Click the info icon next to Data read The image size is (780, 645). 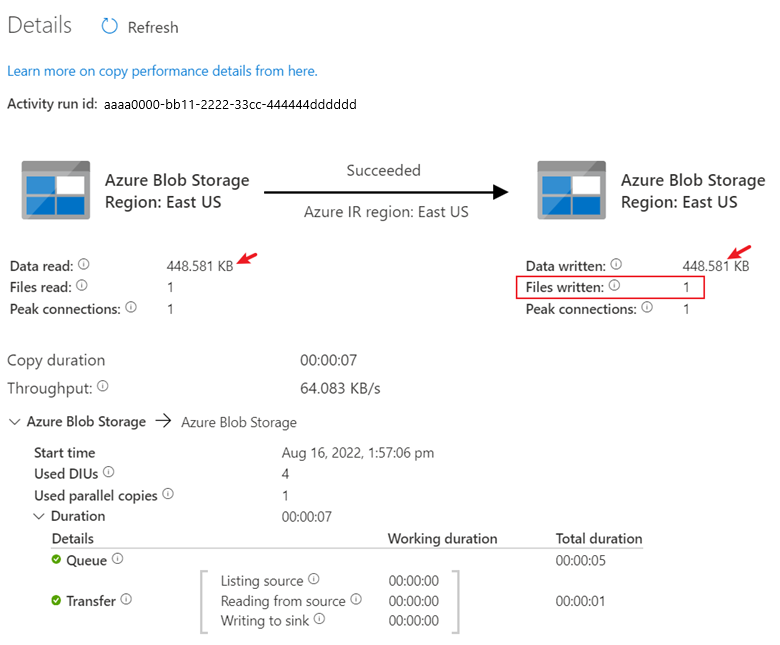tap(84, 264)
